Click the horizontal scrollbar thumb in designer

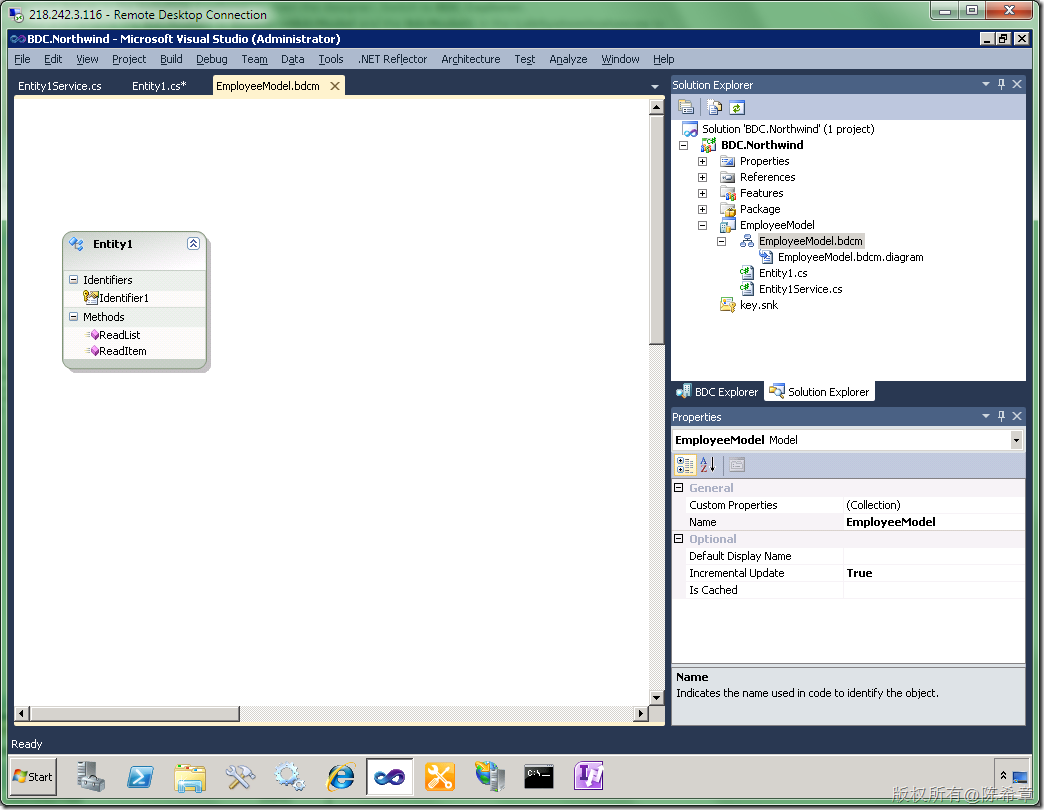[x=135, y=713]
